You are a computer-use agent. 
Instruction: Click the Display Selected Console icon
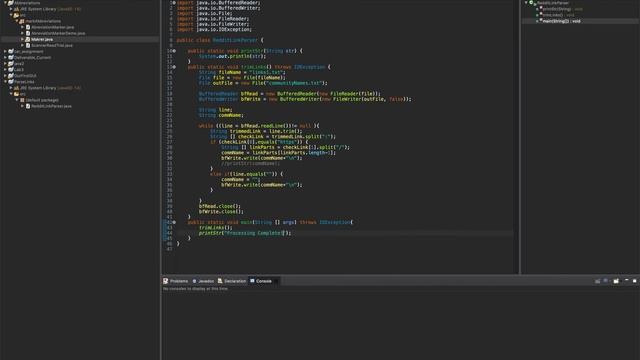pos(606,281)
